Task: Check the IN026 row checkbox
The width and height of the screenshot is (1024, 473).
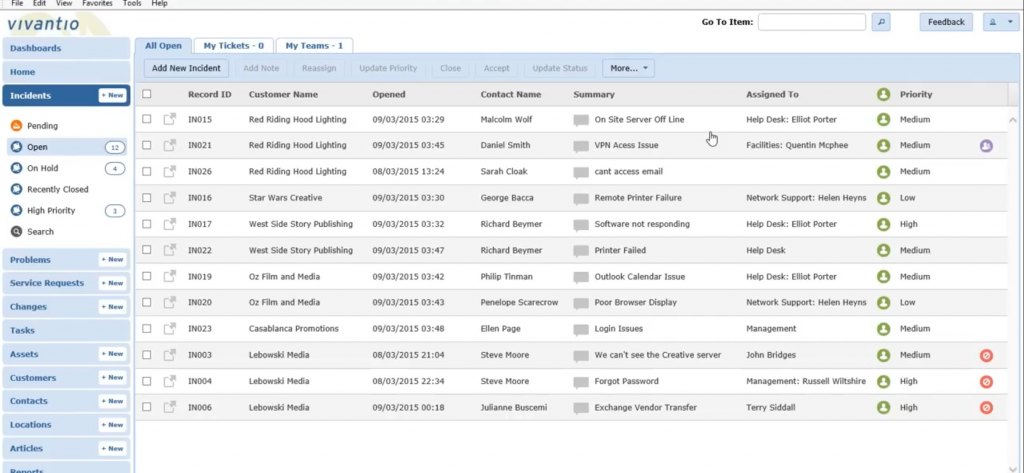Action: [147, 171]
